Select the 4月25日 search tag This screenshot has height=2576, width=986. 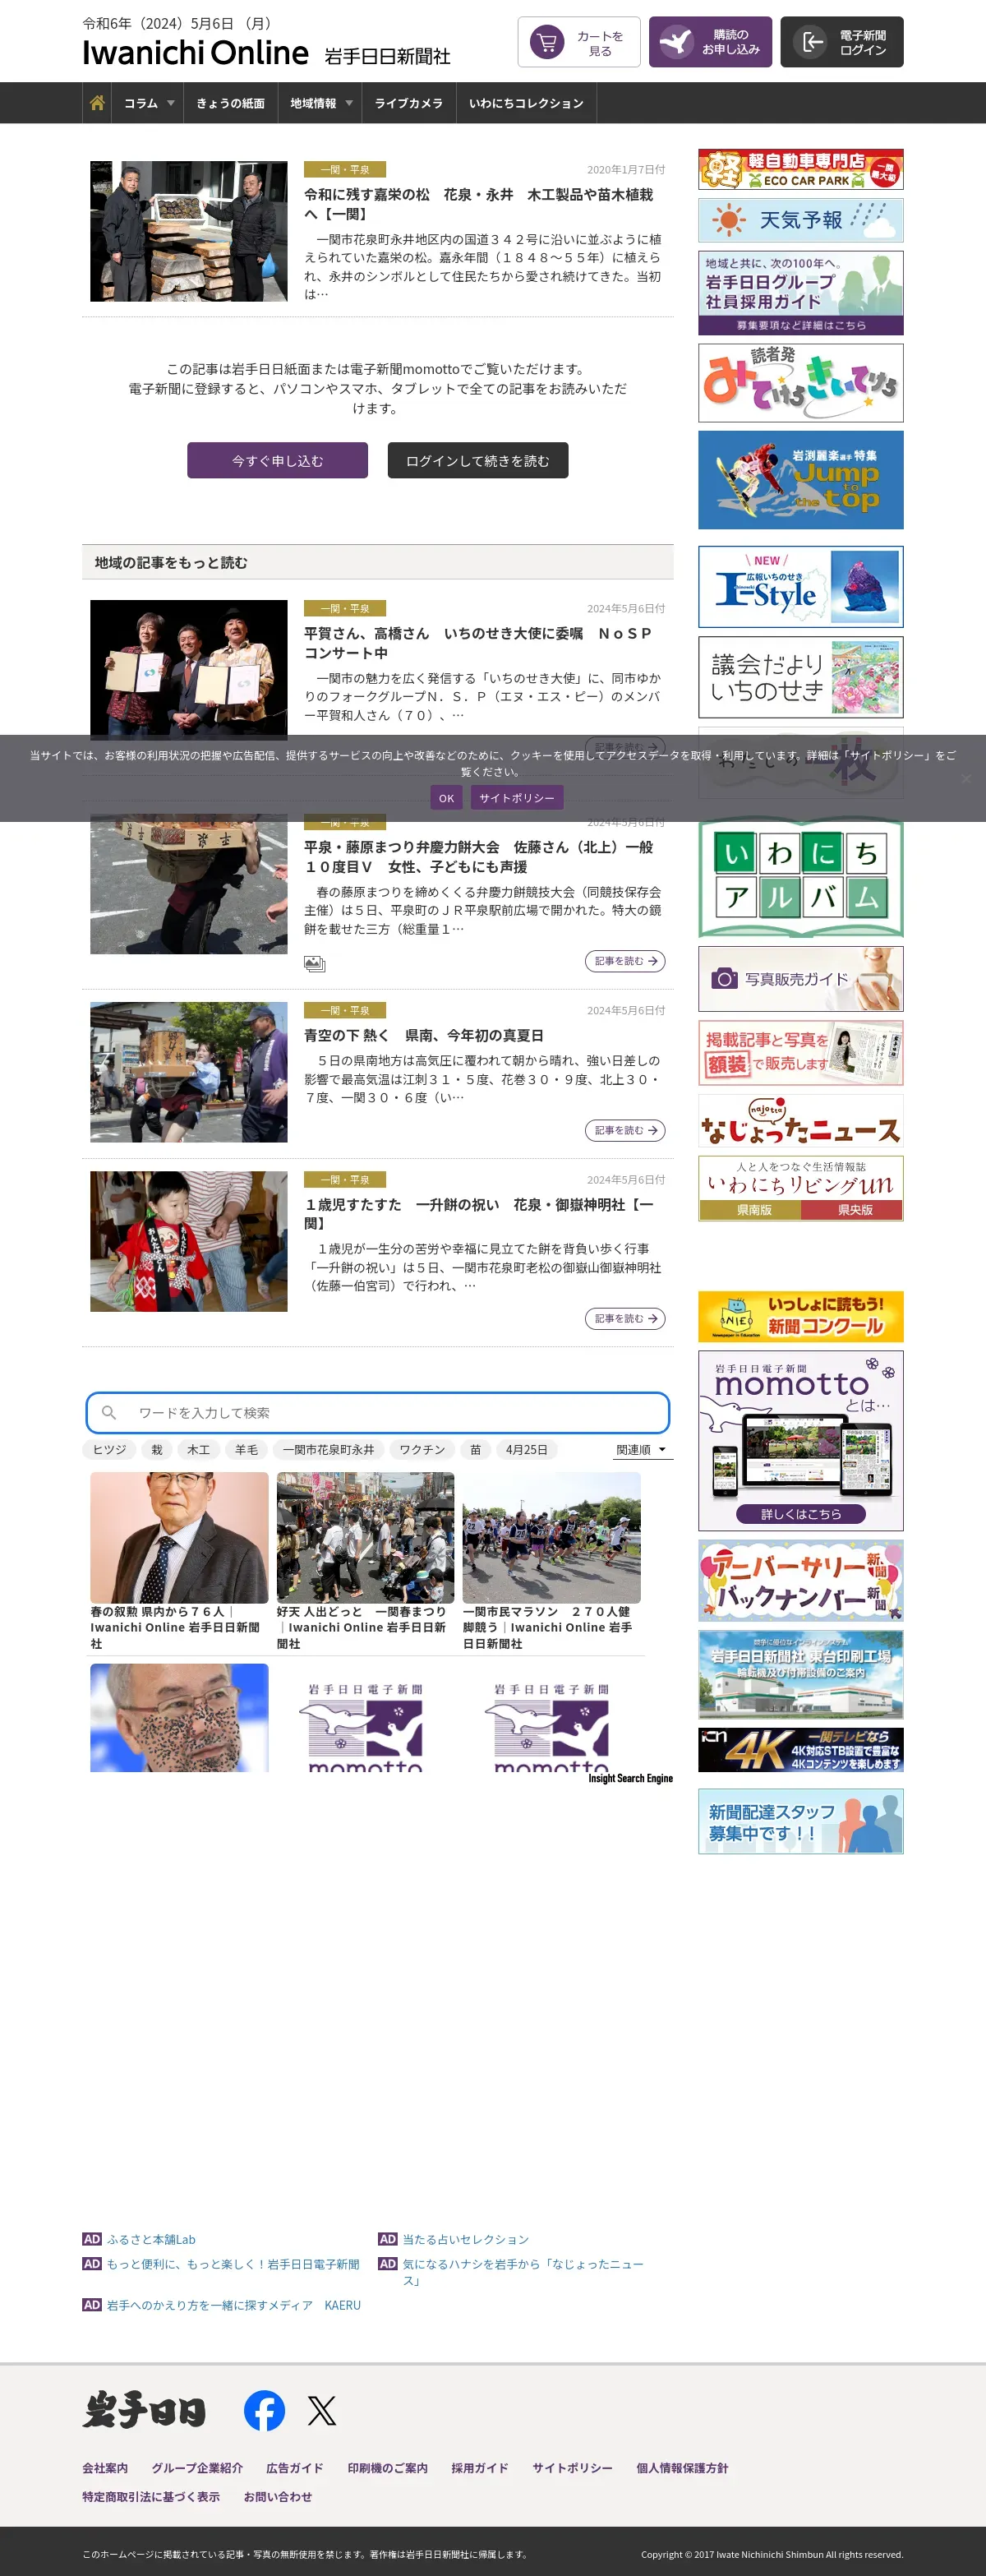(527, 1449)
